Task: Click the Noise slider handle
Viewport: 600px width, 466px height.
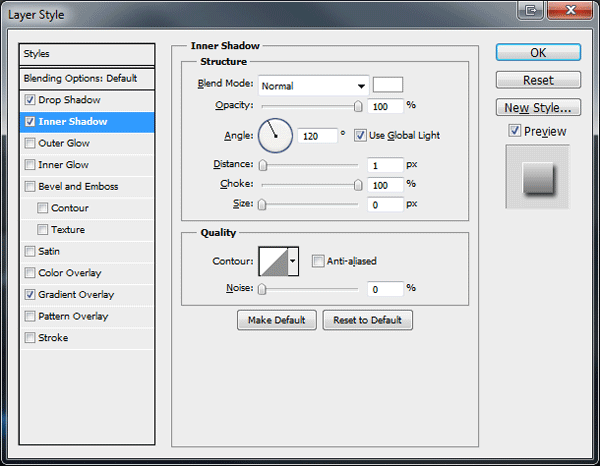Action: (x=262, y=289)
